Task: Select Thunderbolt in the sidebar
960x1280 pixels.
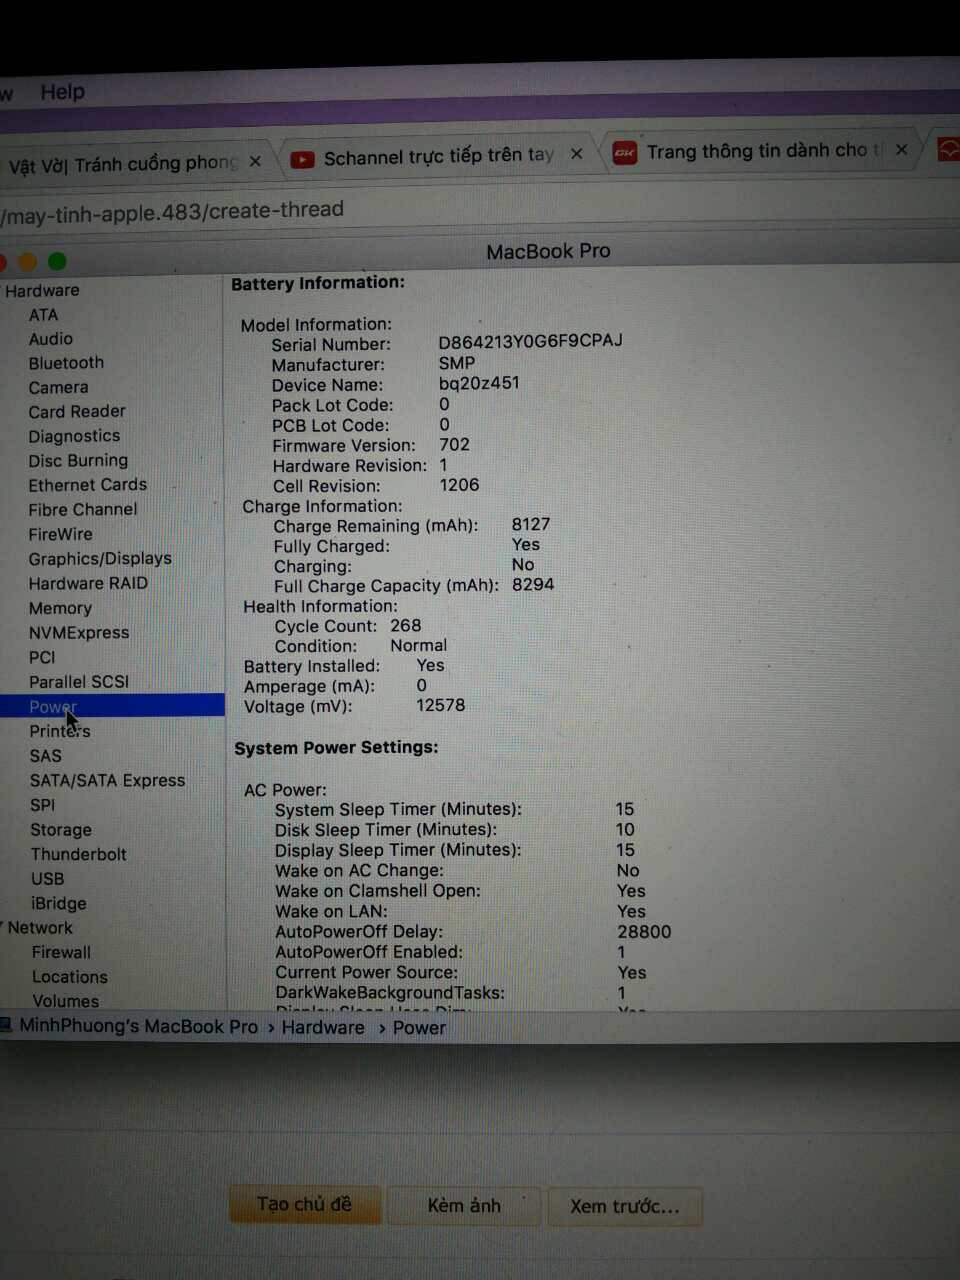Action: point(79,854)
